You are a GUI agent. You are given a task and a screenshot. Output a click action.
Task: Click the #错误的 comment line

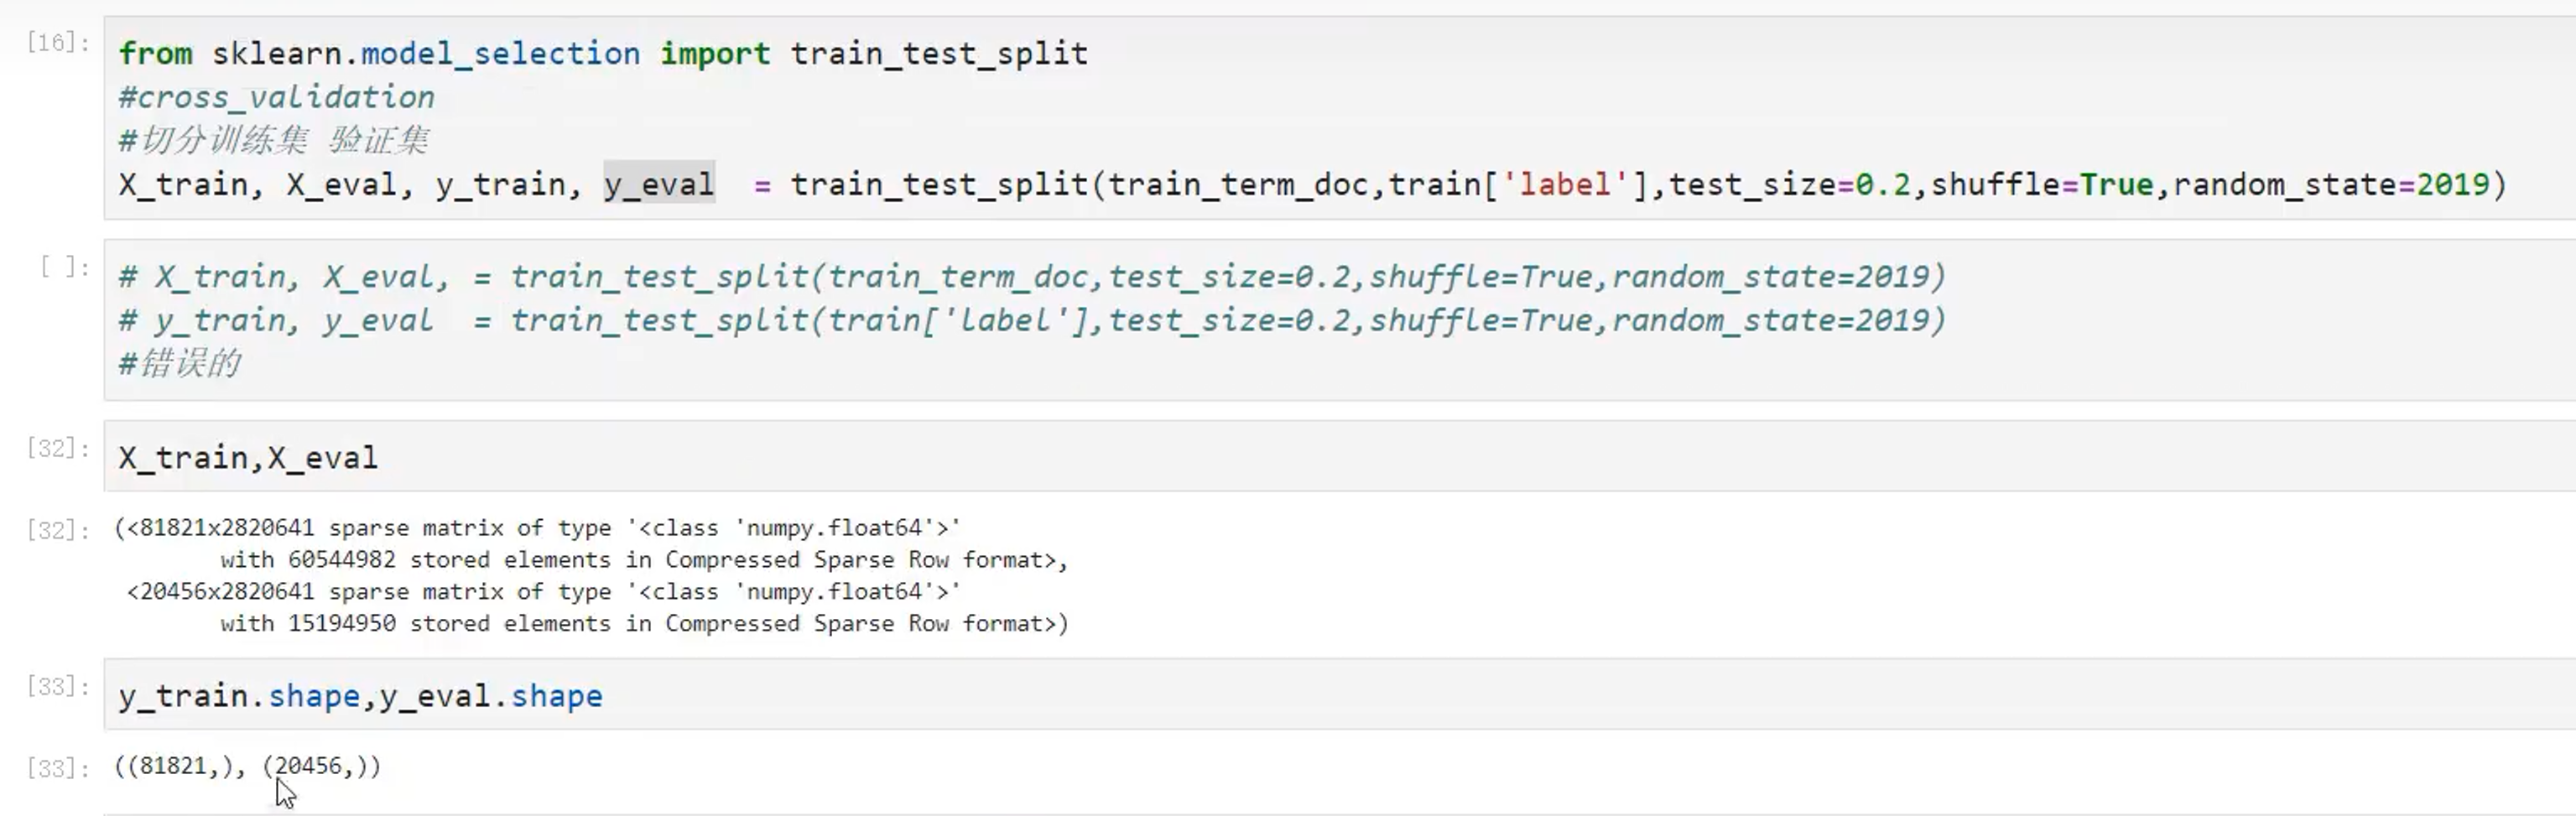pyautogui.click(x=180, y=363)
